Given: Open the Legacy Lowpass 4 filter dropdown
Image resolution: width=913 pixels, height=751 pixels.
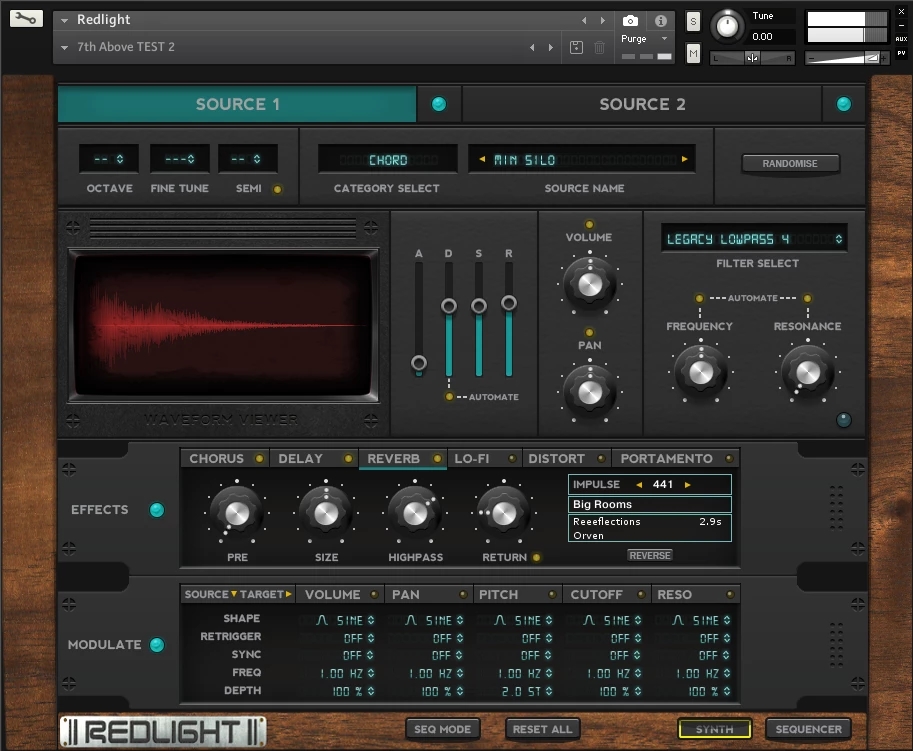Looking at the screenshot, I should point(754,239).
